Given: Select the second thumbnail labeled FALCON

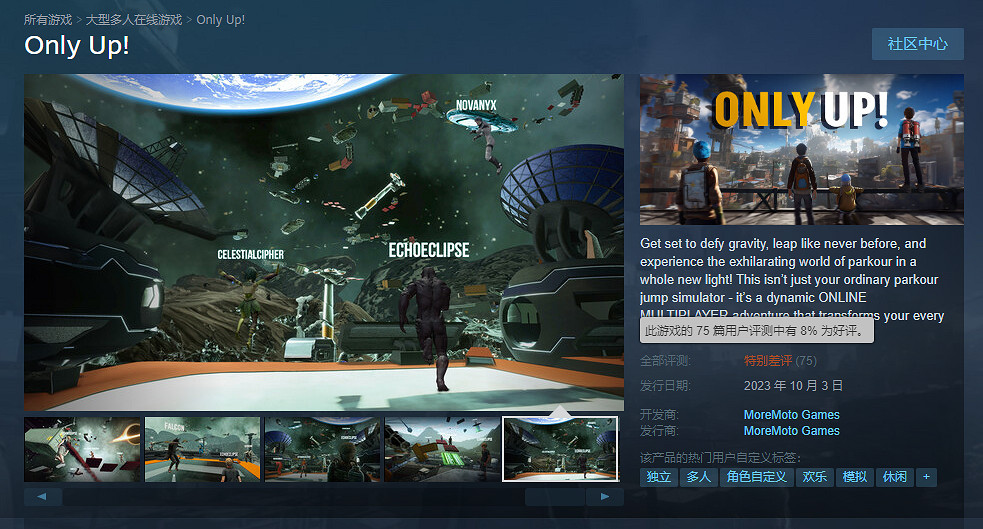Looking at the screenshot, I should pos(202,449).
